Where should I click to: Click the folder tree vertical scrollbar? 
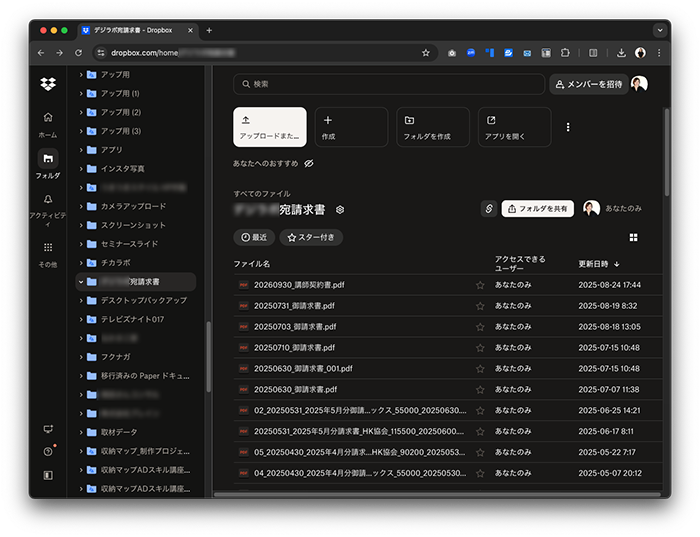tap(208, 357)
